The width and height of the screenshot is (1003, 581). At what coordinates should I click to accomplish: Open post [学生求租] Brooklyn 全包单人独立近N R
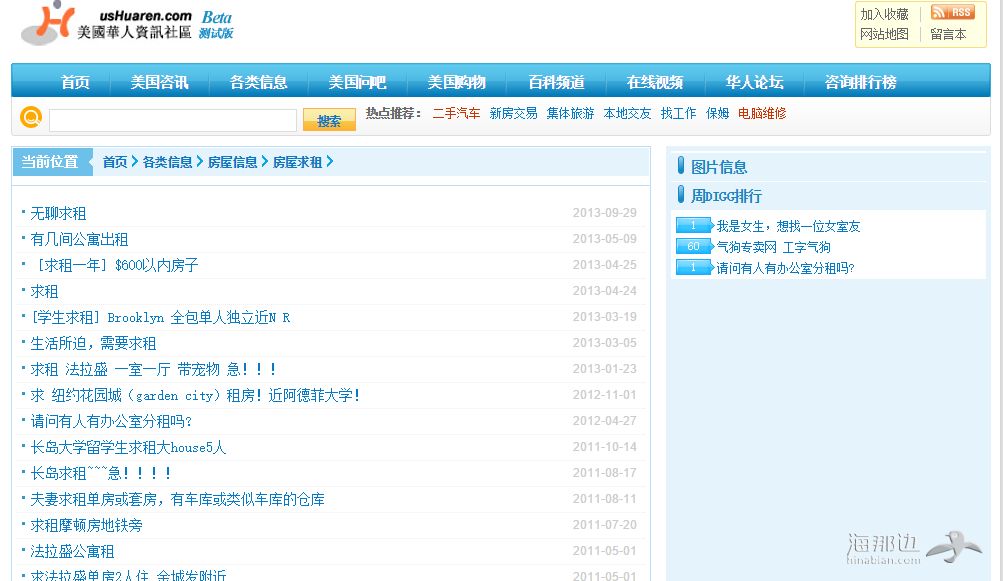(160, 317)
